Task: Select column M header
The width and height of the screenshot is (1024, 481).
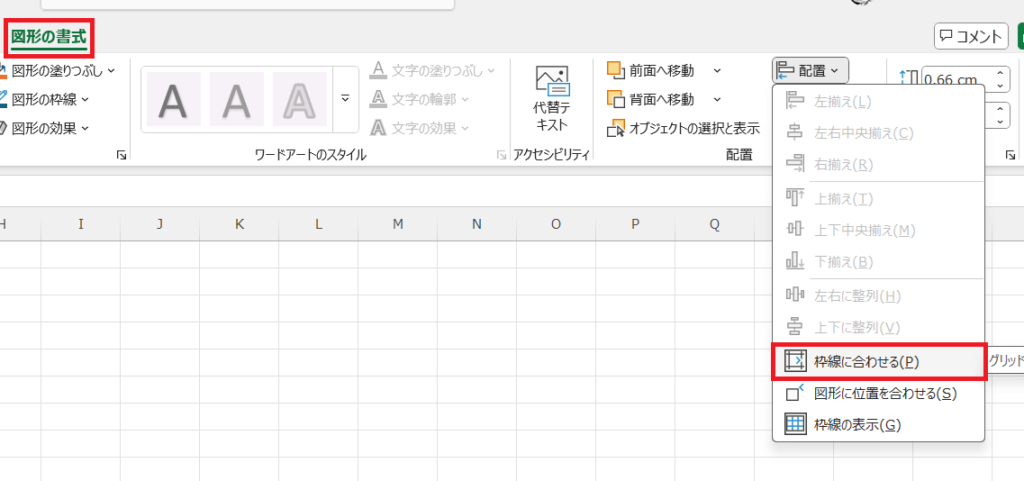Action: pyautogui.click(x=397, y=224)
